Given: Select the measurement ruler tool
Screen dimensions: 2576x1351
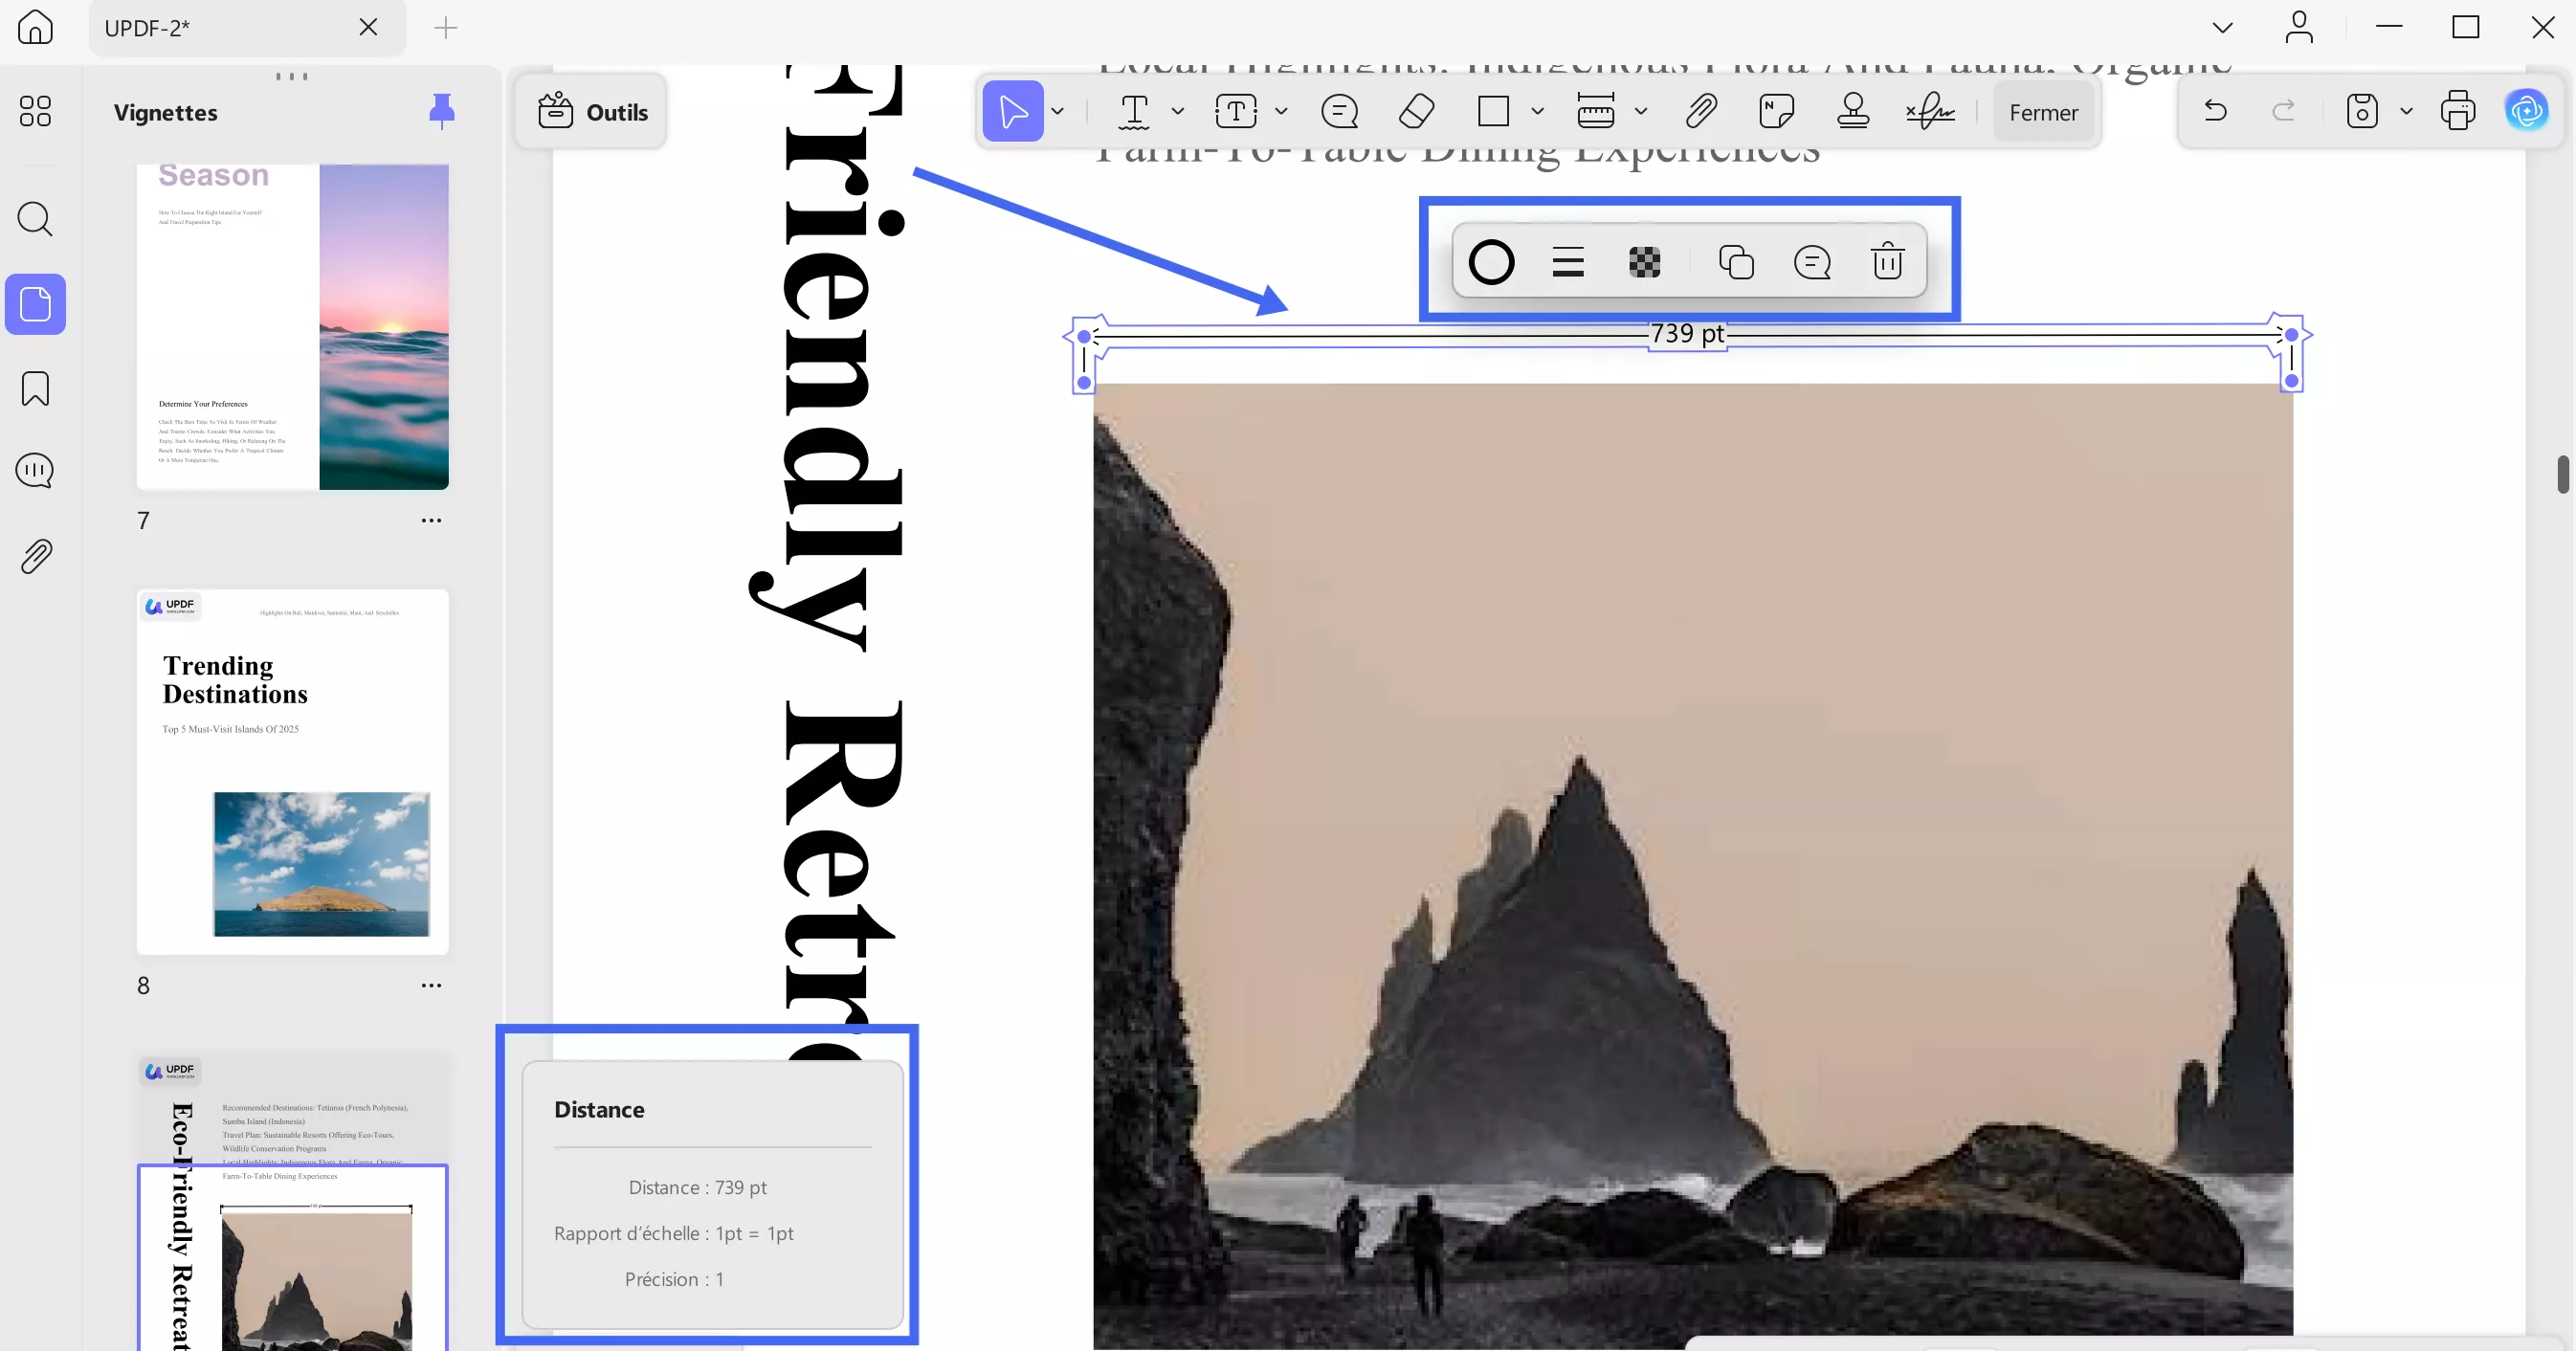Looking at the screenshot, I should click(x=1595, y=111).
